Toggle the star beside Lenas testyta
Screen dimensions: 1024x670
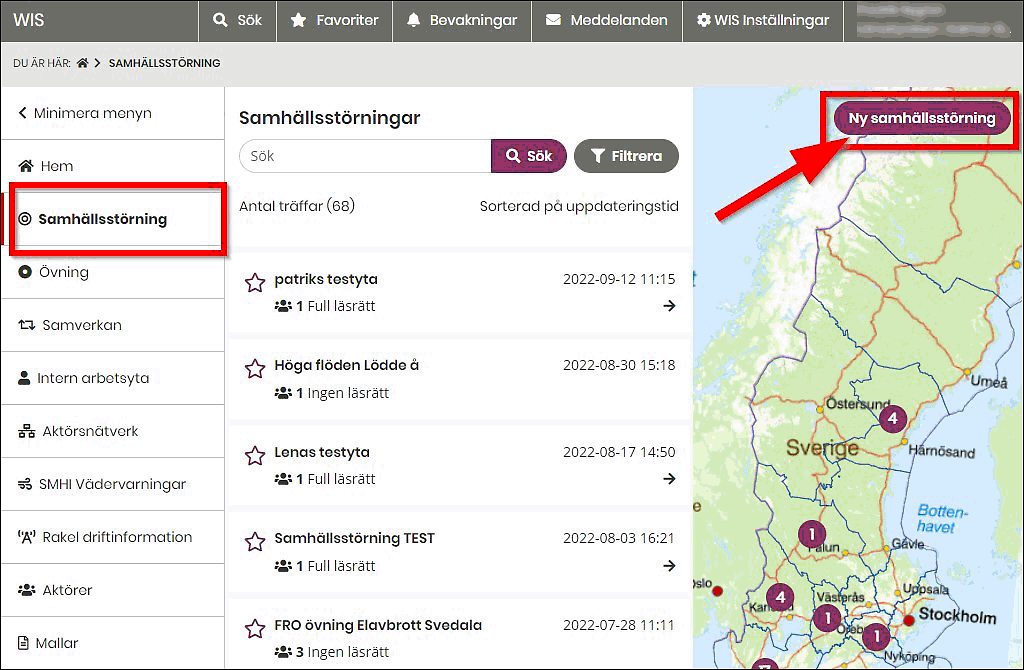click(x=254, y=455)
